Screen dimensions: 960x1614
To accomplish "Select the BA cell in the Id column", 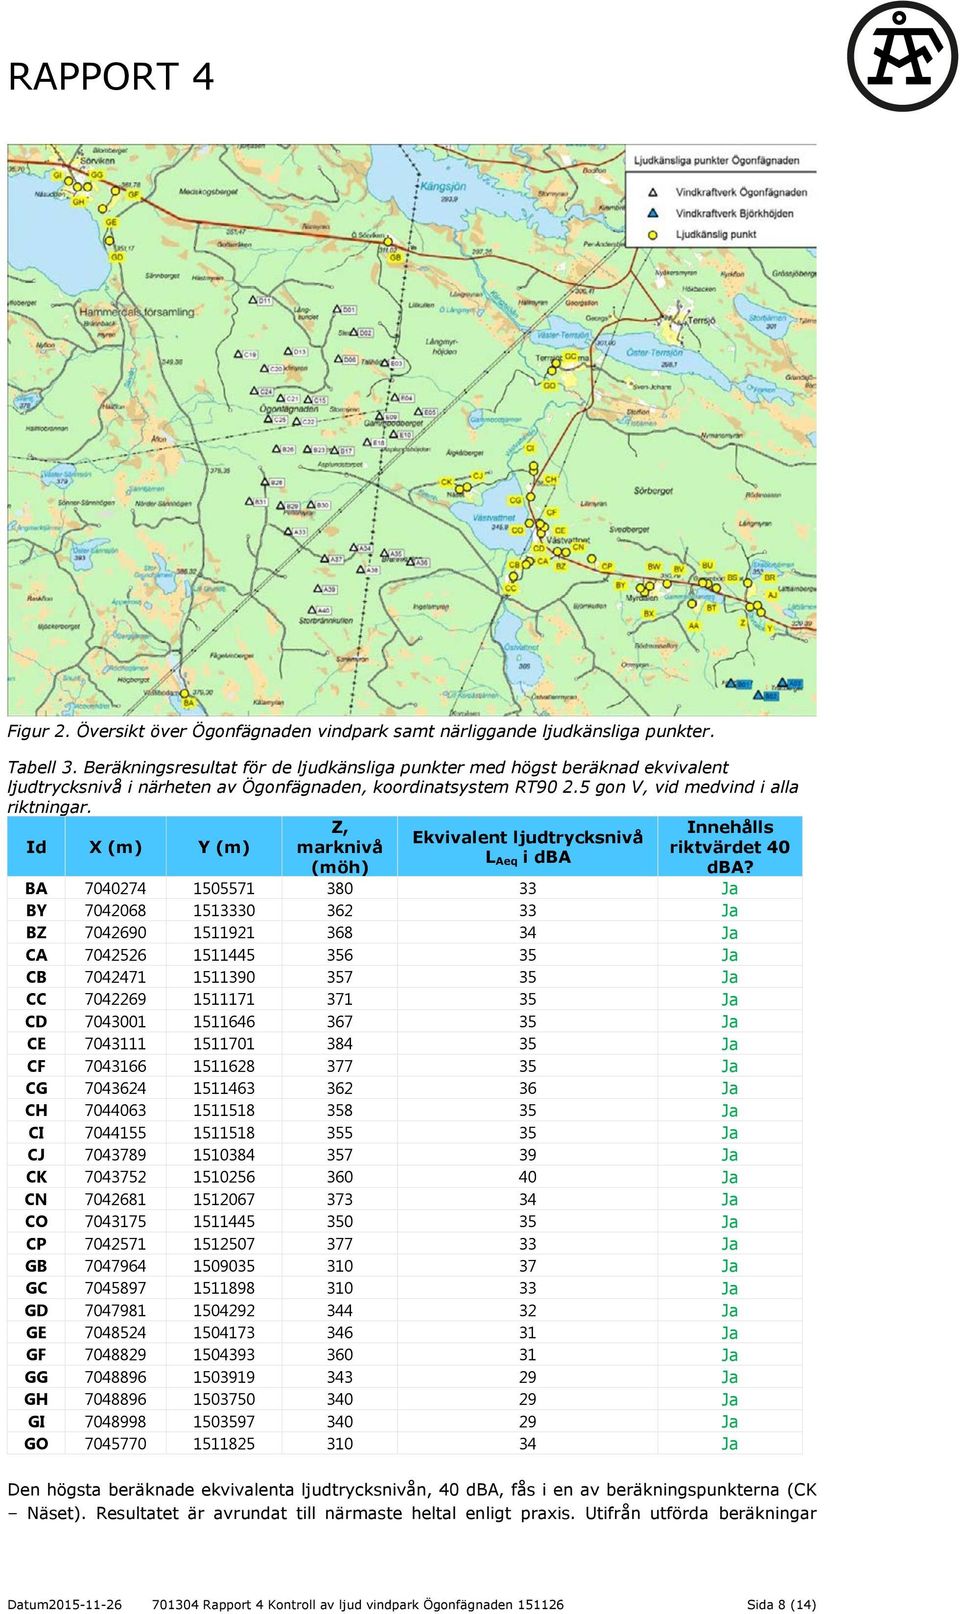I will tap(36, 888).
